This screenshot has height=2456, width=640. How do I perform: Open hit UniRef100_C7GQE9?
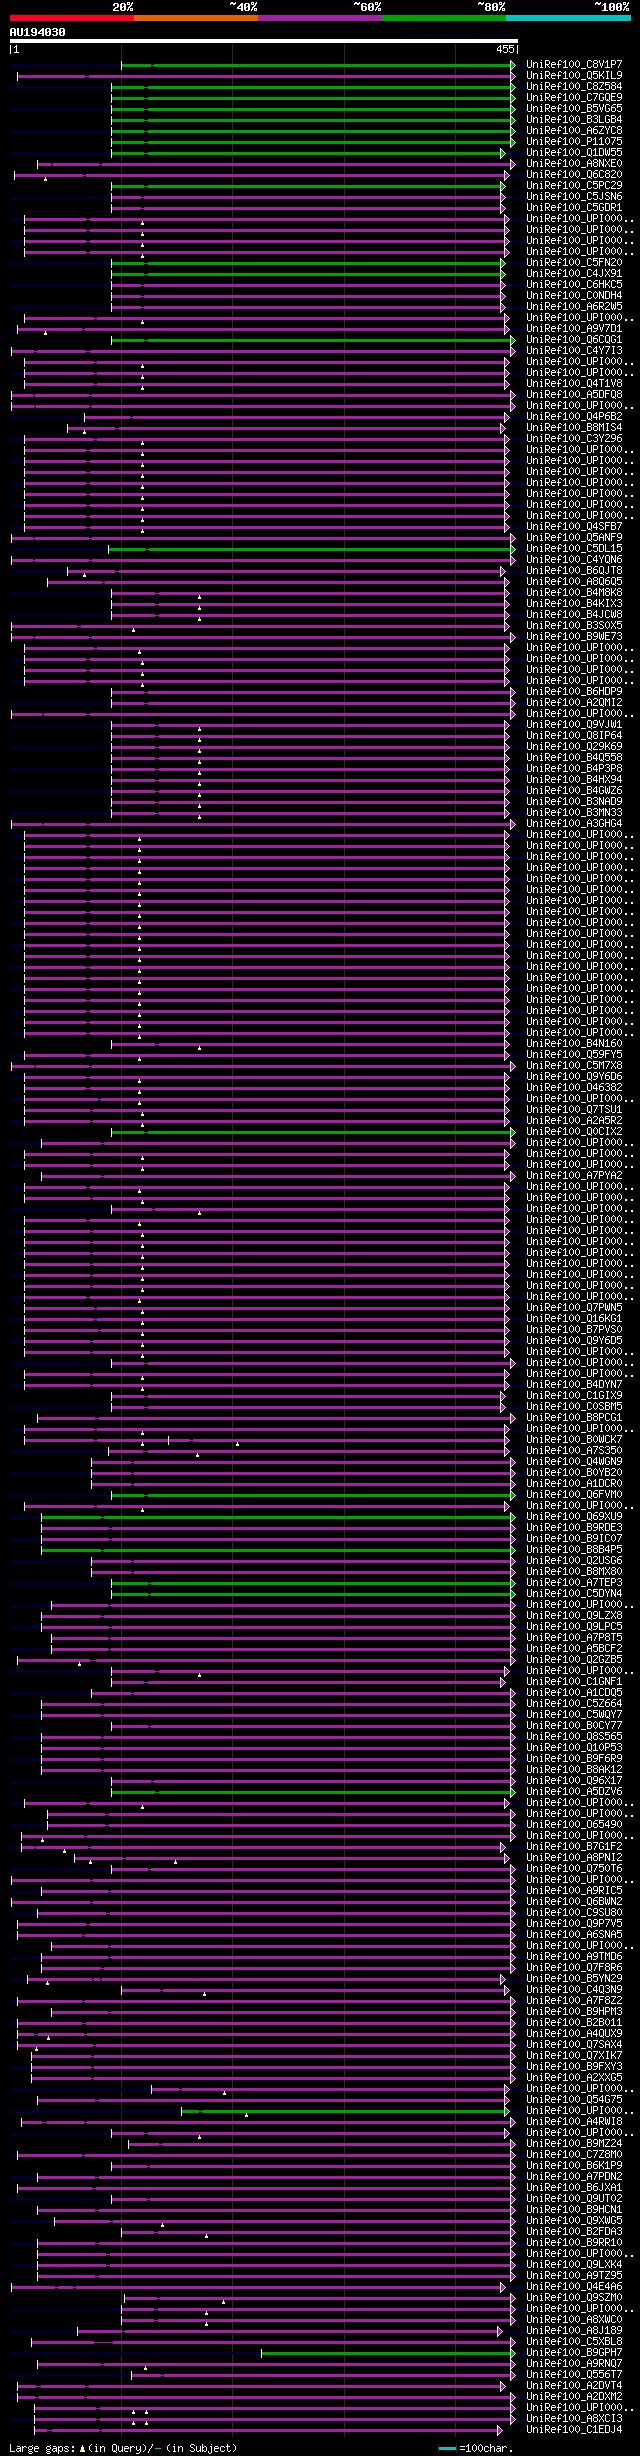coord(574,97)
